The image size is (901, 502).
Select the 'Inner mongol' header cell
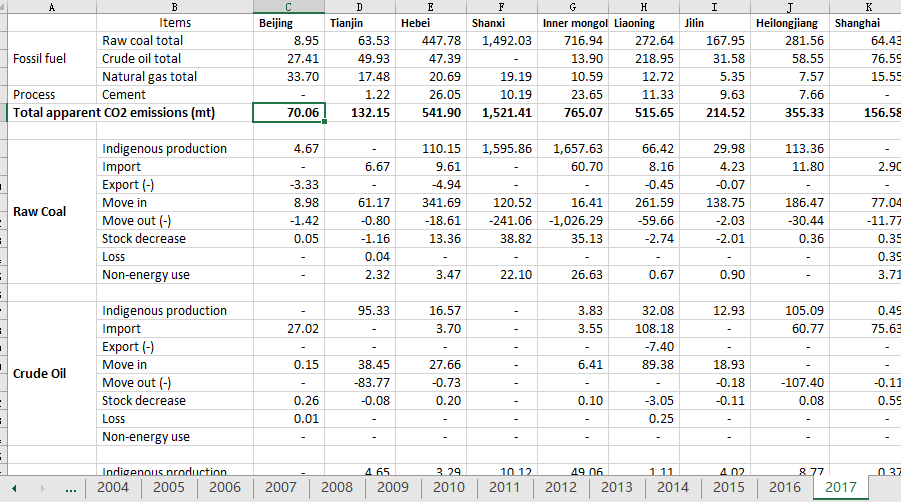[573, 23]
